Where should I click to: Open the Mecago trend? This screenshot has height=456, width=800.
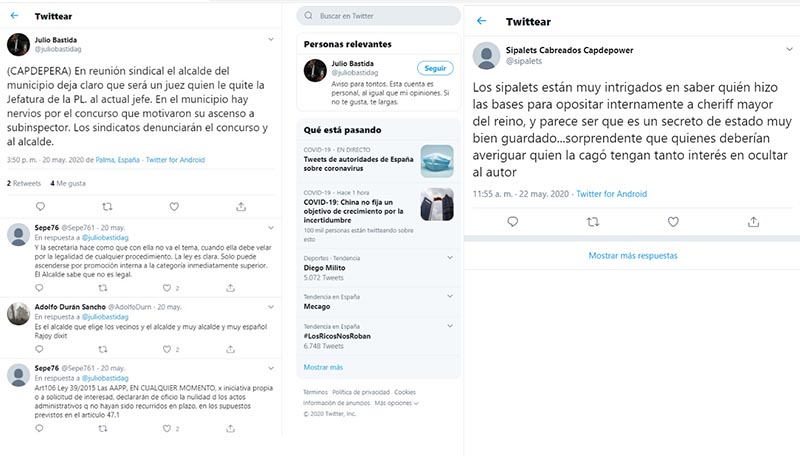(x=379, y=301)
